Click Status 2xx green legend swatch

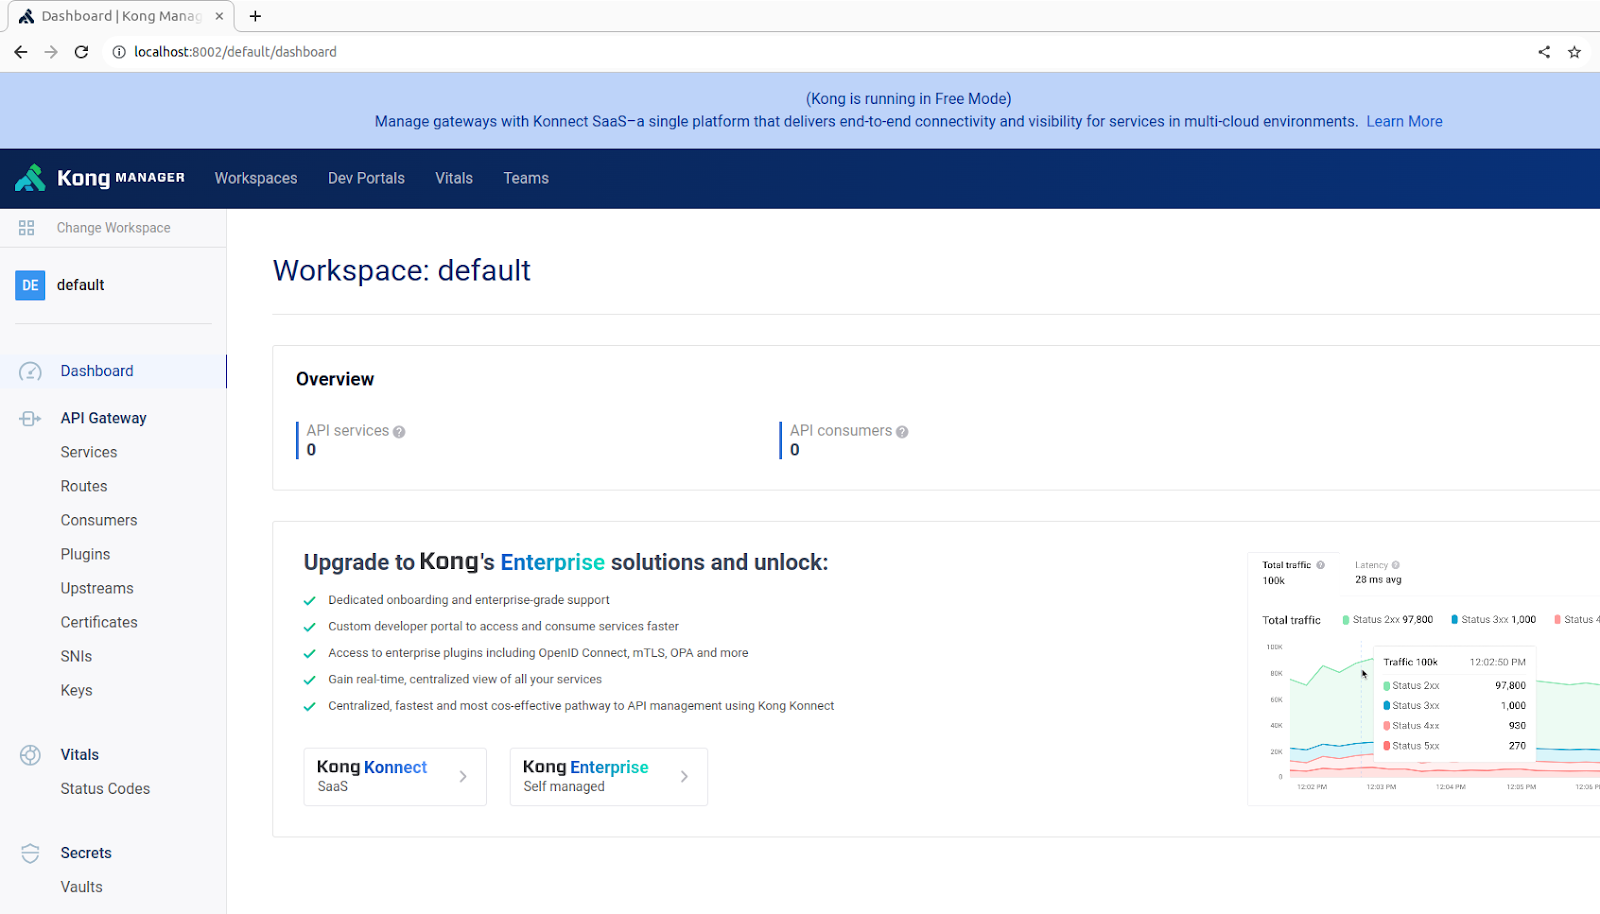[1346, 620]
